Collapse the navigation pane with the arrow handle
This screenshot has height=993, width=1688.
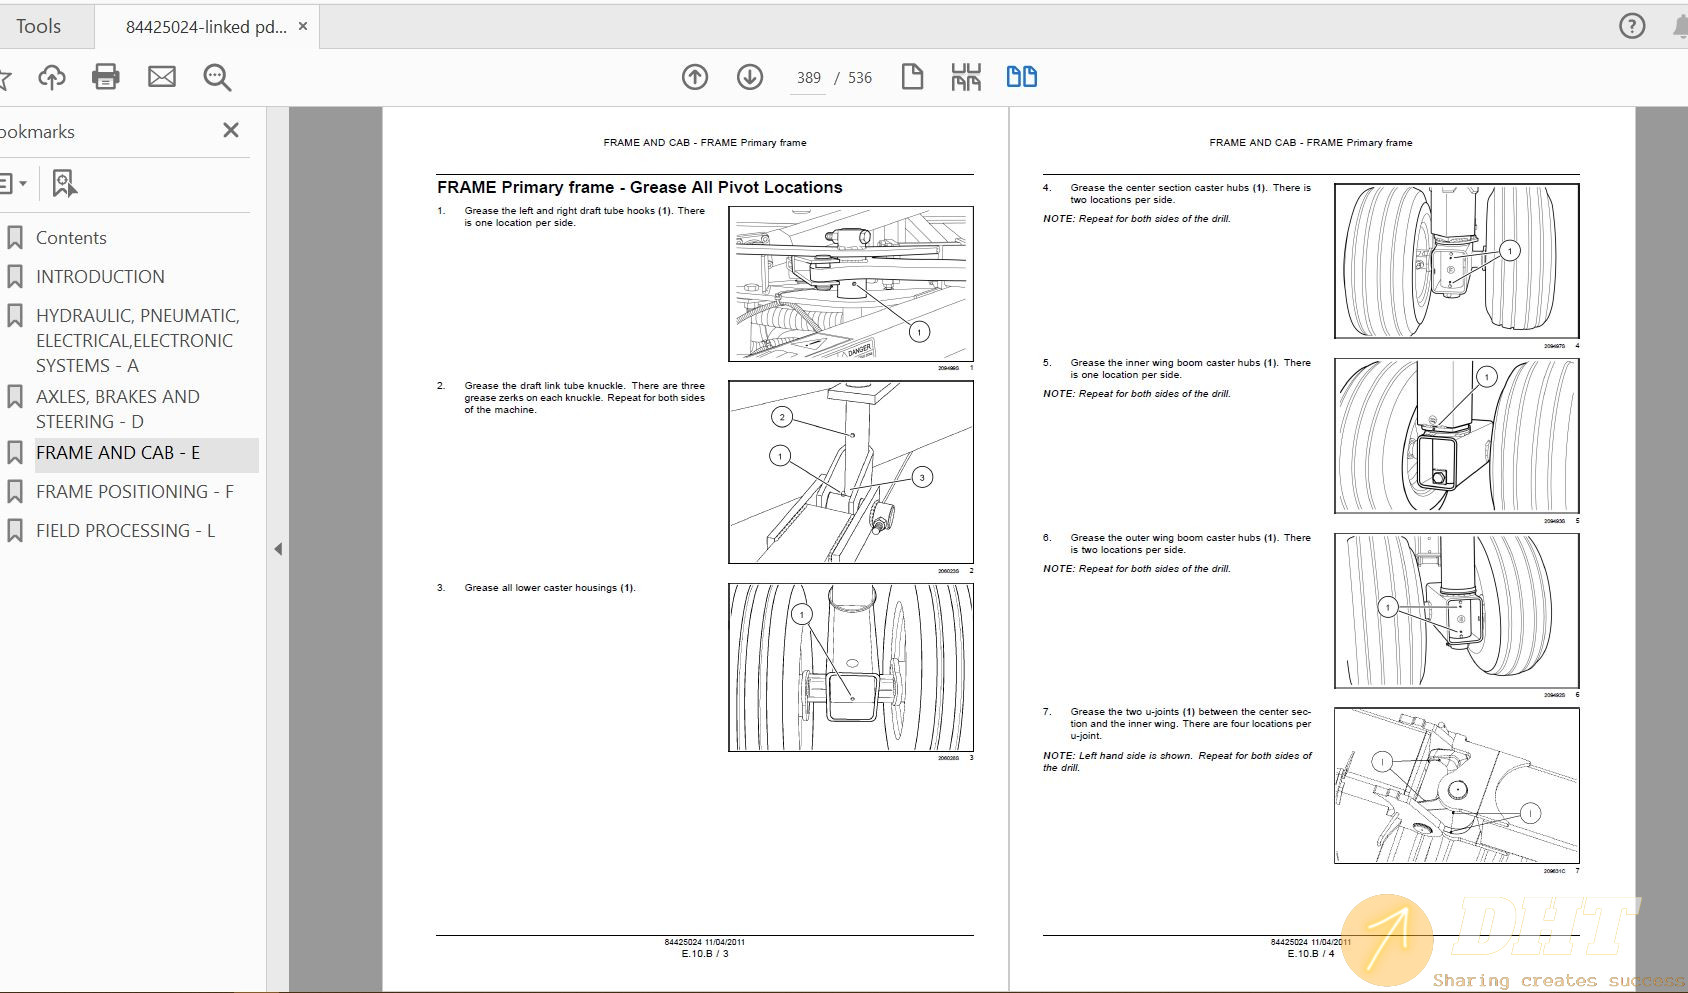click(x=278, y=549)
